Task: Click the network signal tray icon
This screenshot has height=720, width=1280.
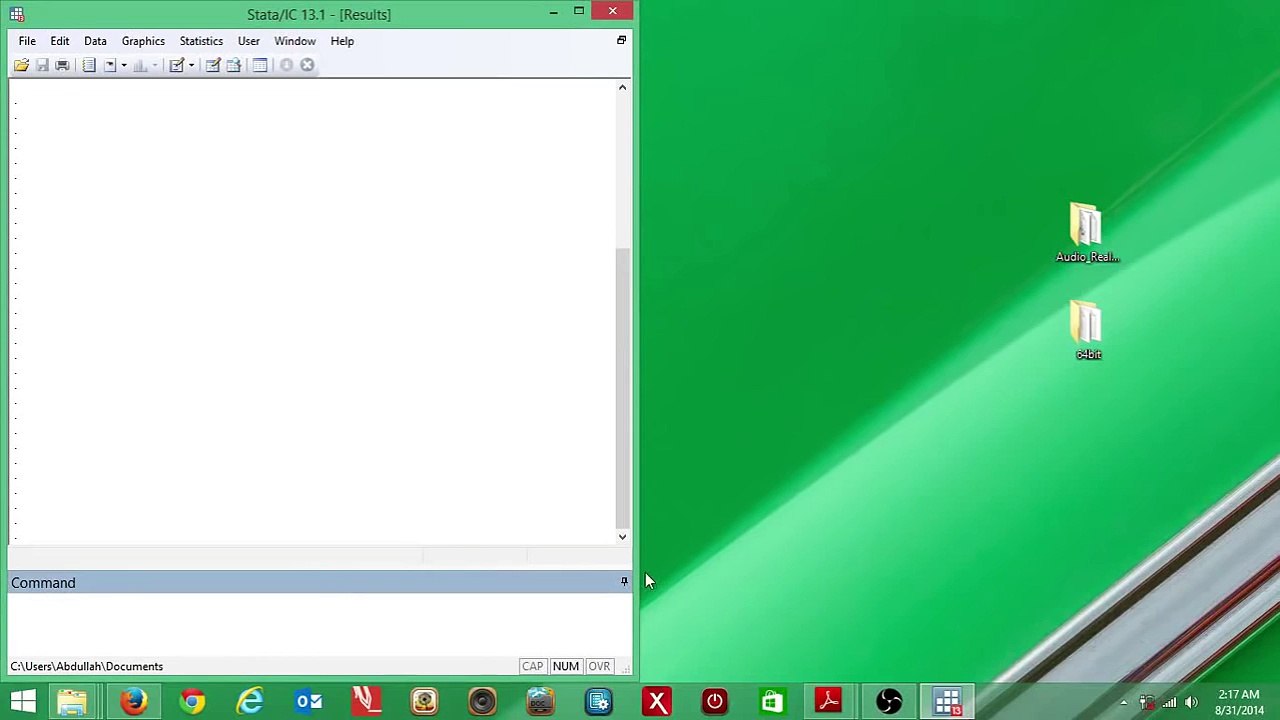Action: tap(1169, 702)
